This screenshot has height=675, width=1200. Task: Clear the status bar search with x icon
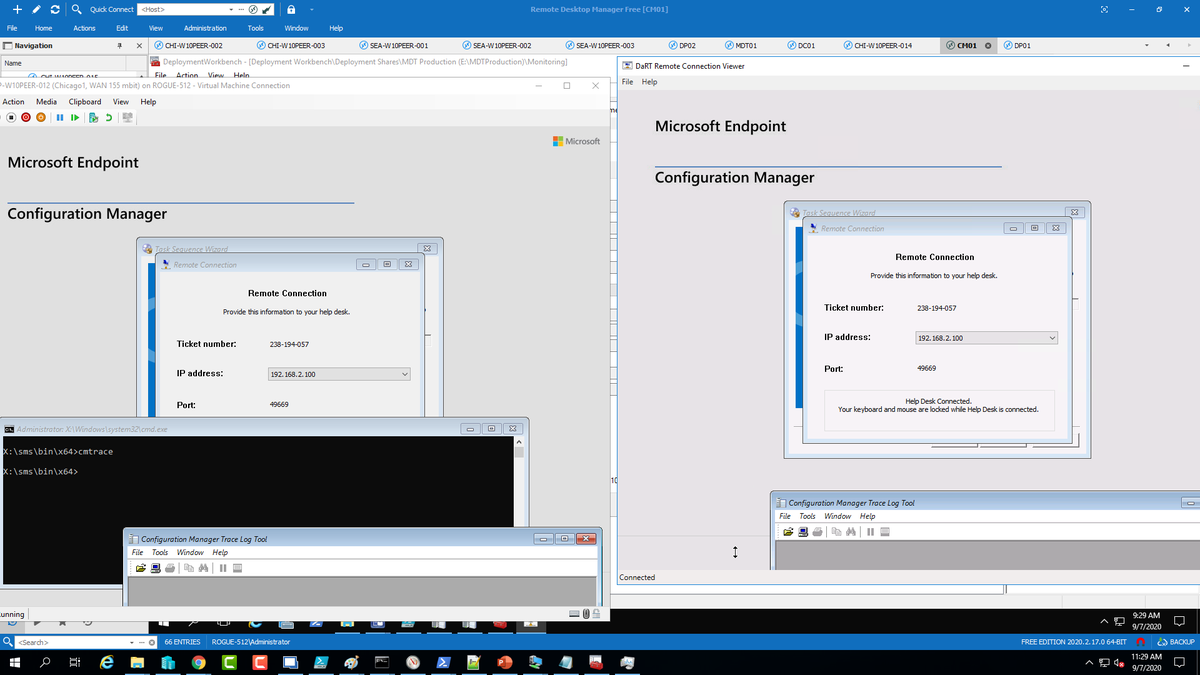tap(151, 642)
